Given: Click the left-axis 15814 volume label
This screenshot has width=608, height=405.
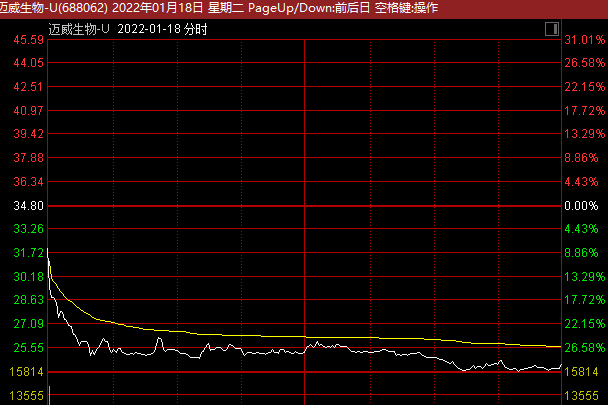Looking at the screenshot, I should (26, 372).
